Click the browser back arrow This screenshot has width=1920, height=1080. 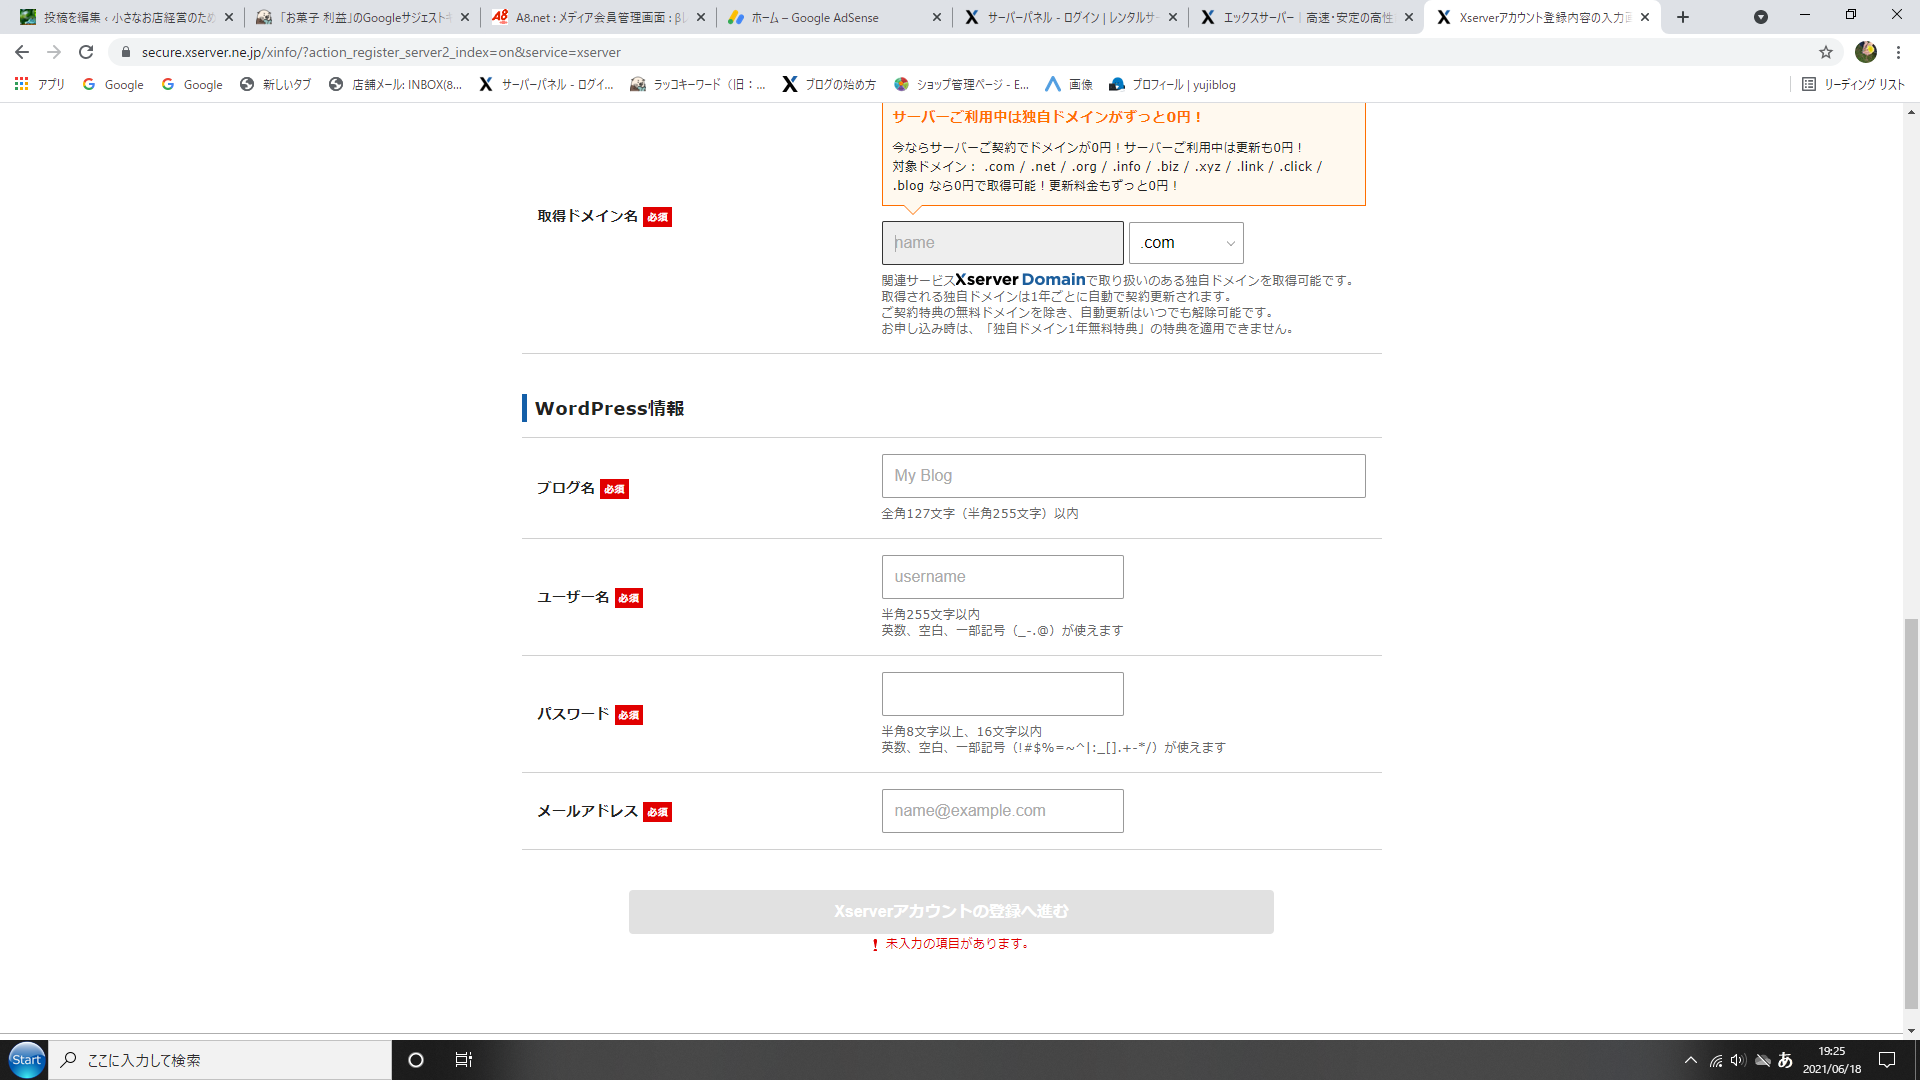click(22, 52)
